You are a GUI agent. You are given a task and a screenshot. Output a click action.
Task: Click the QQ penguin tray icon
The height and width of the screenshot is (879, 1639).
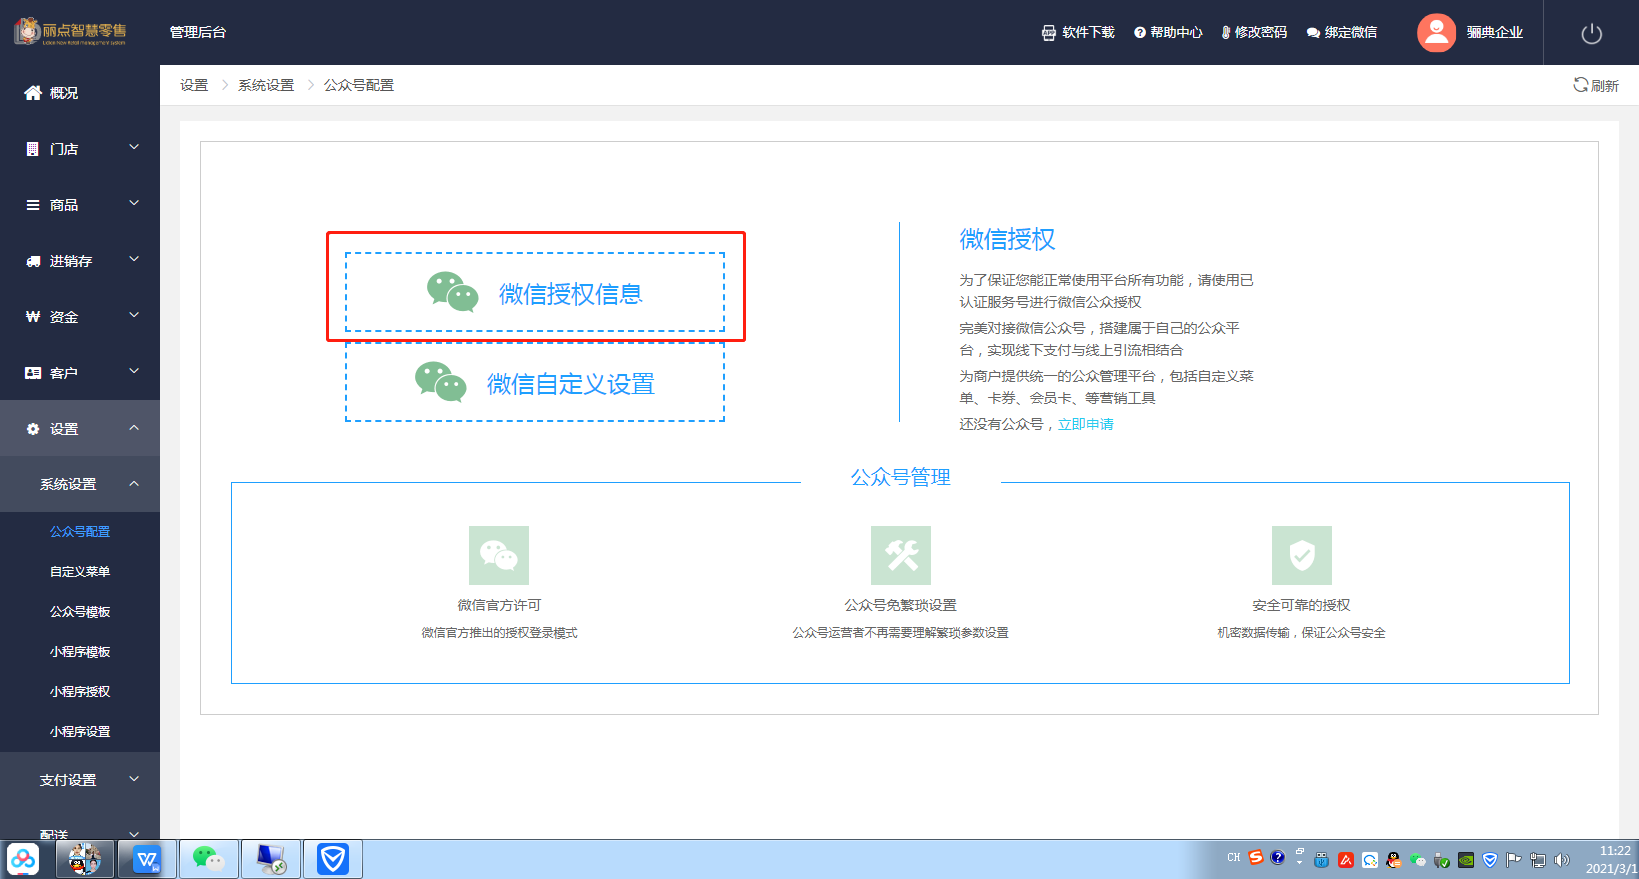click(x=1394, y=860)
